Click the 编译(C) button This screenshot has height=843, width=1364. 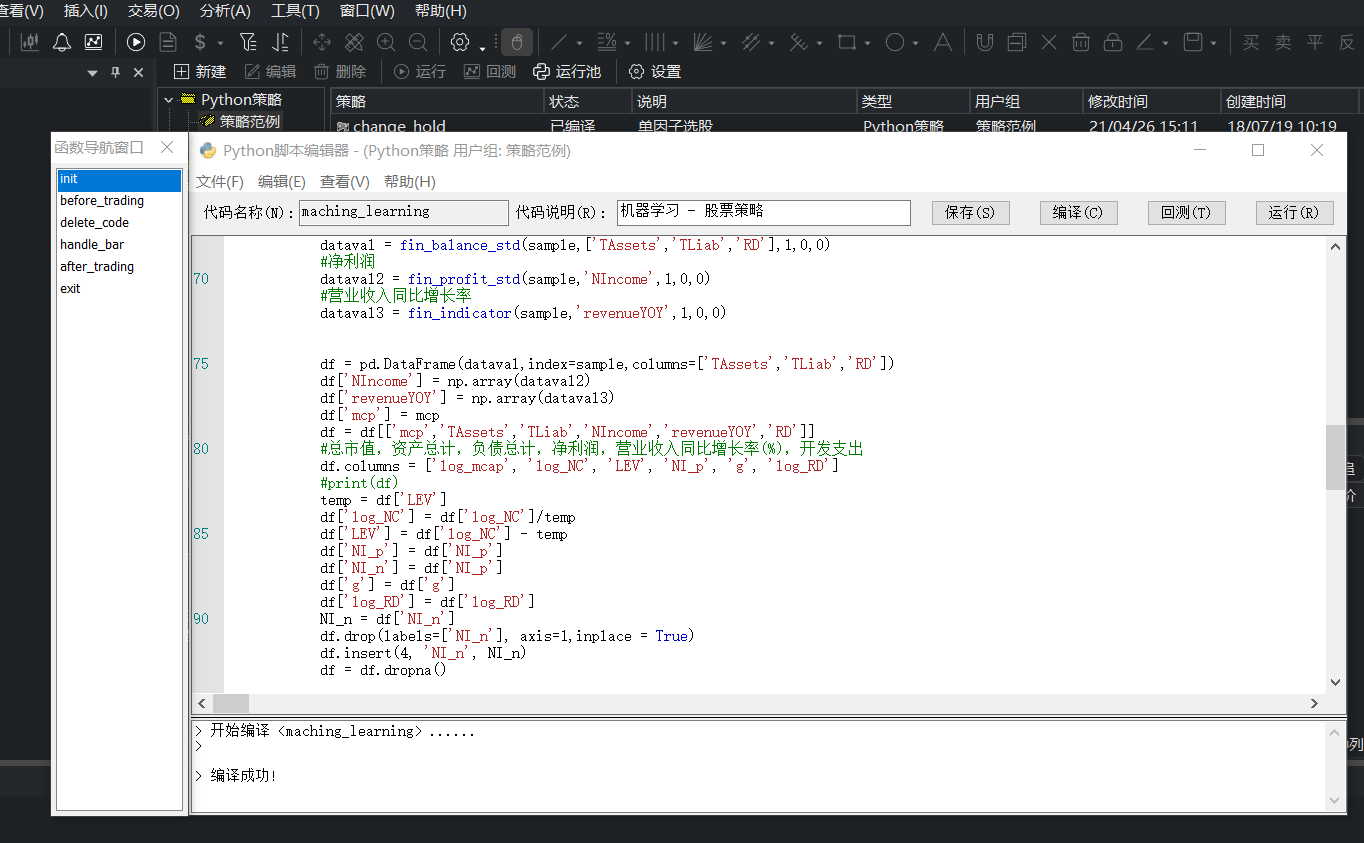[1078, 212]
